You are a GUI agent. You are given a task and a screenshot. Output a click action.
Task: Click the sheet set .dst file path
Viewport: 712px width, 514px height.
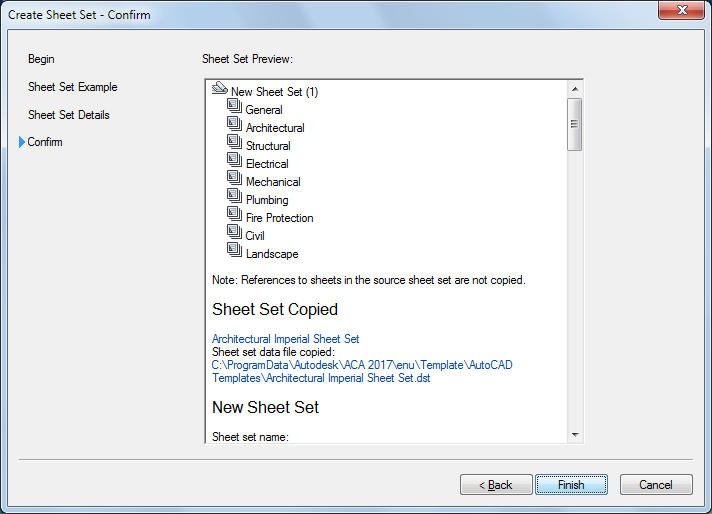point(361,372)
